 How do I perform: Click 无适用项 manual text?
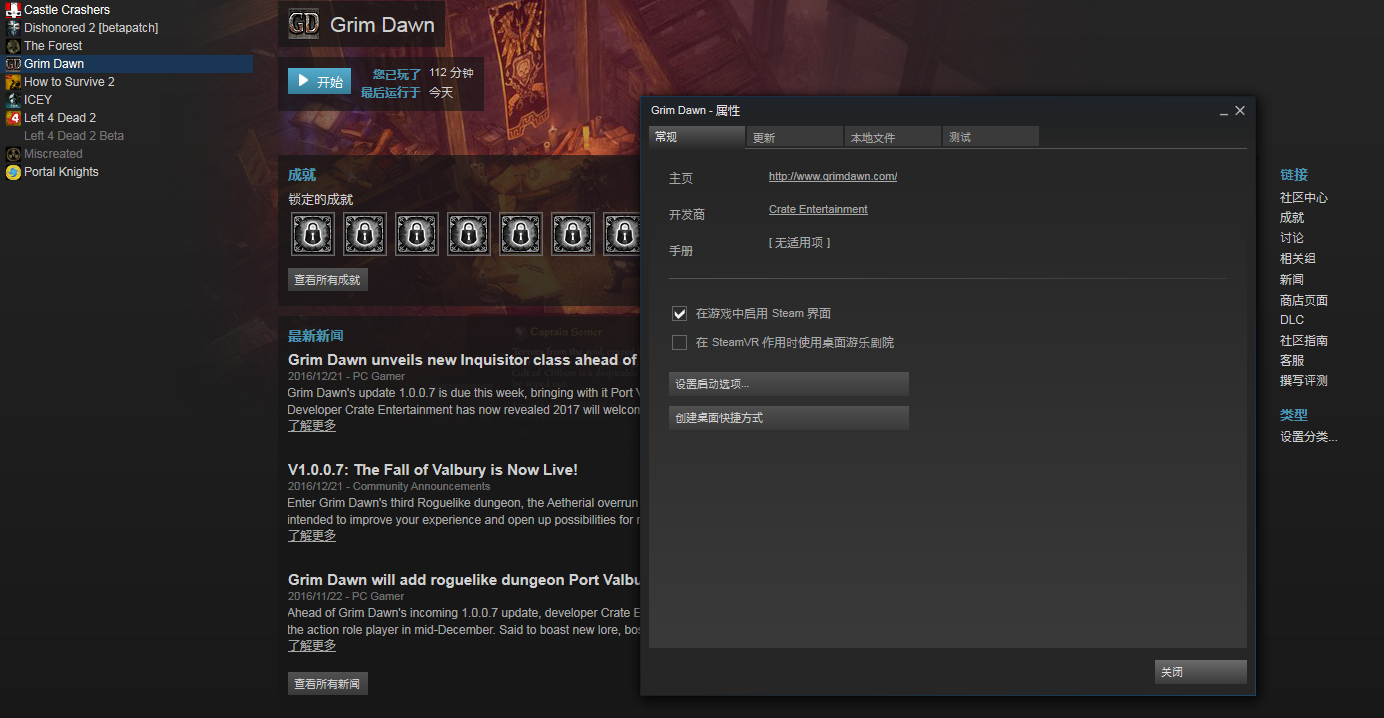point(799,243)
